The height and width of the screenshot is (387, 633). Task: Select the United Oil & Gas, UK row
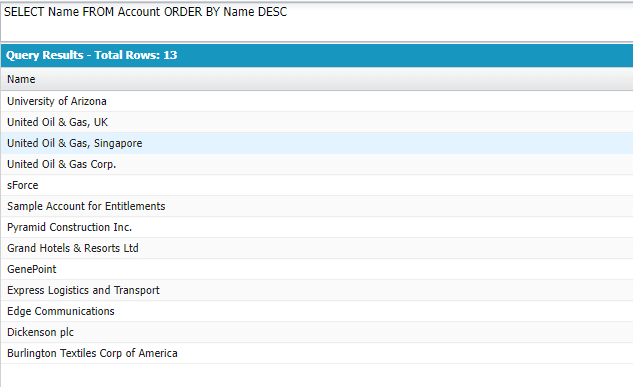pyautogui.click(x=317, y=122)
